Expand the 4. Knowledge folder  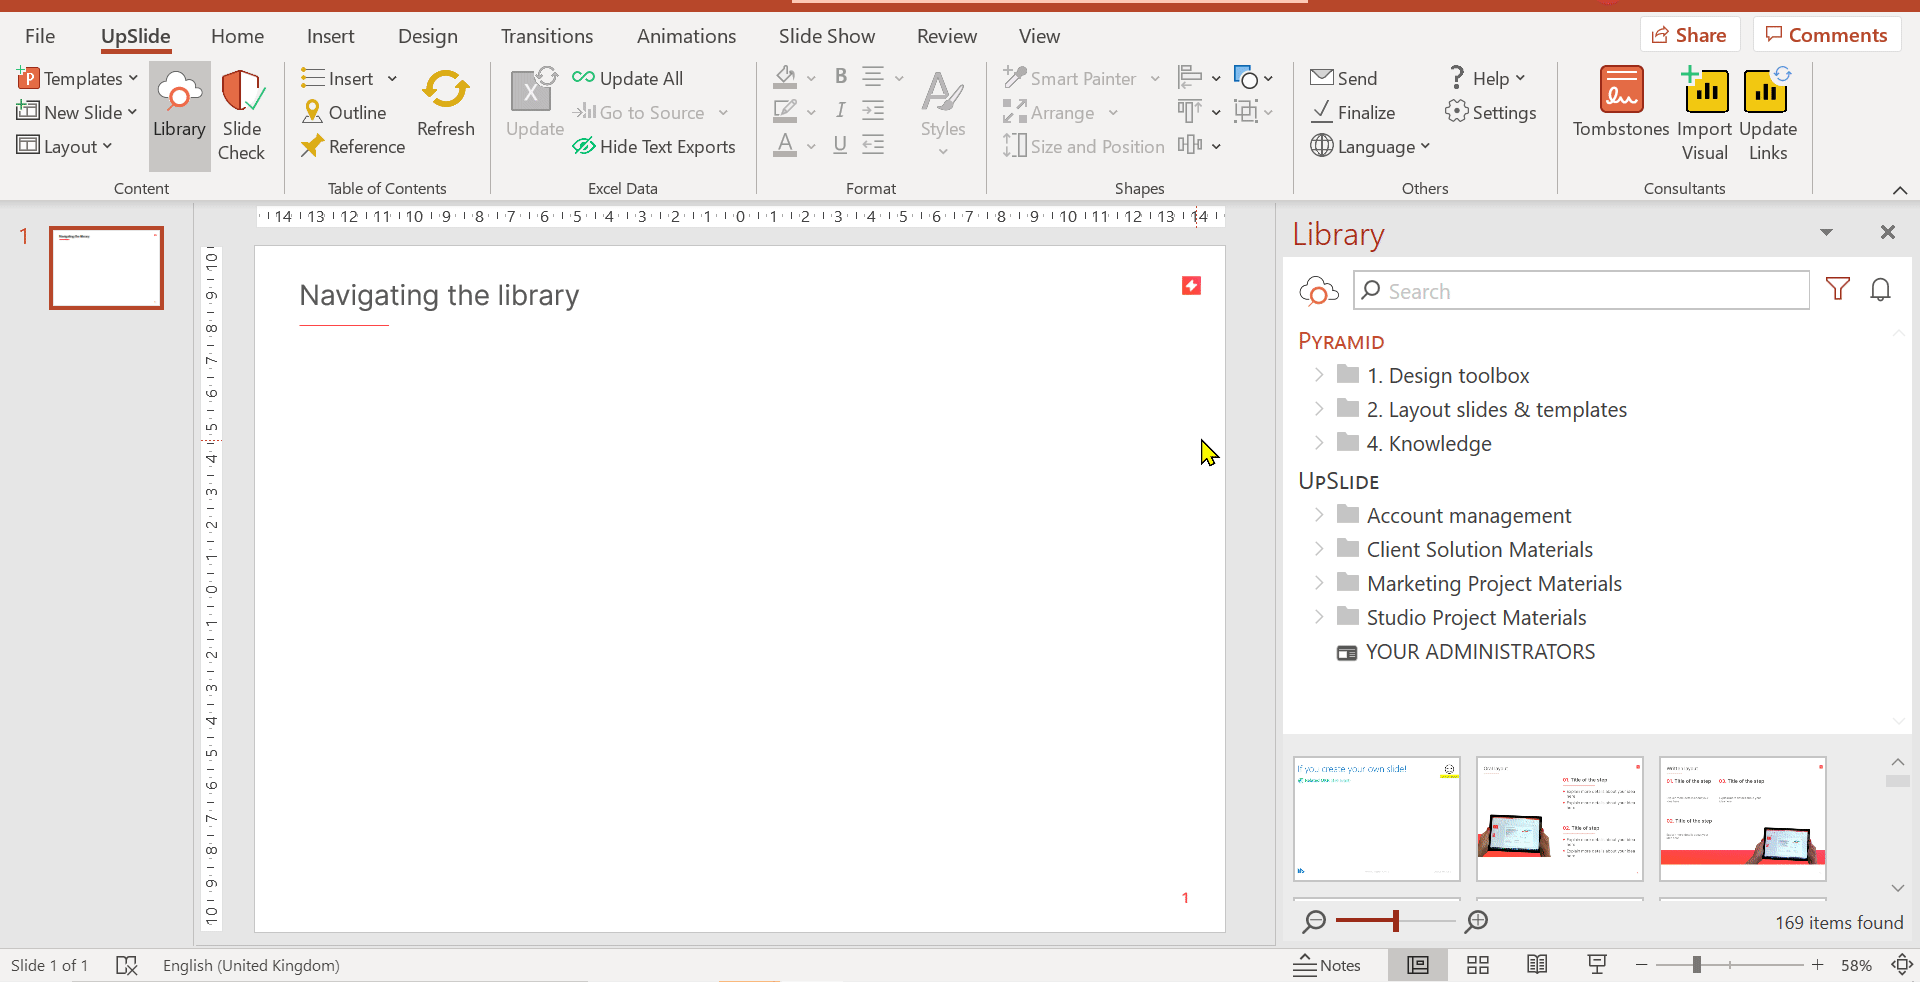point(1319,443)
